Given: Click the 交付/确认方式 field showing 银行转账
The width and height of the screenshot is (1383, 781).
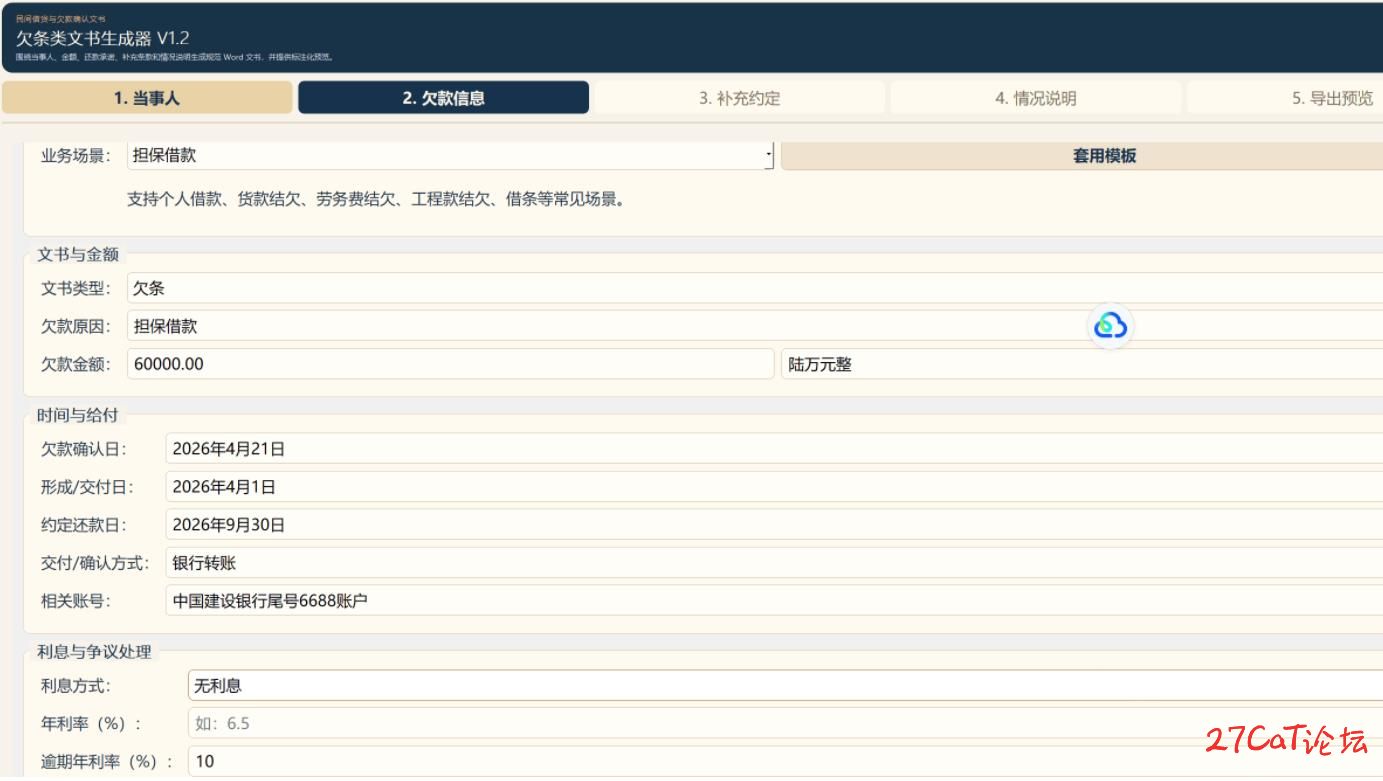Looking at the screenshot, I should [x=772, y=563].
